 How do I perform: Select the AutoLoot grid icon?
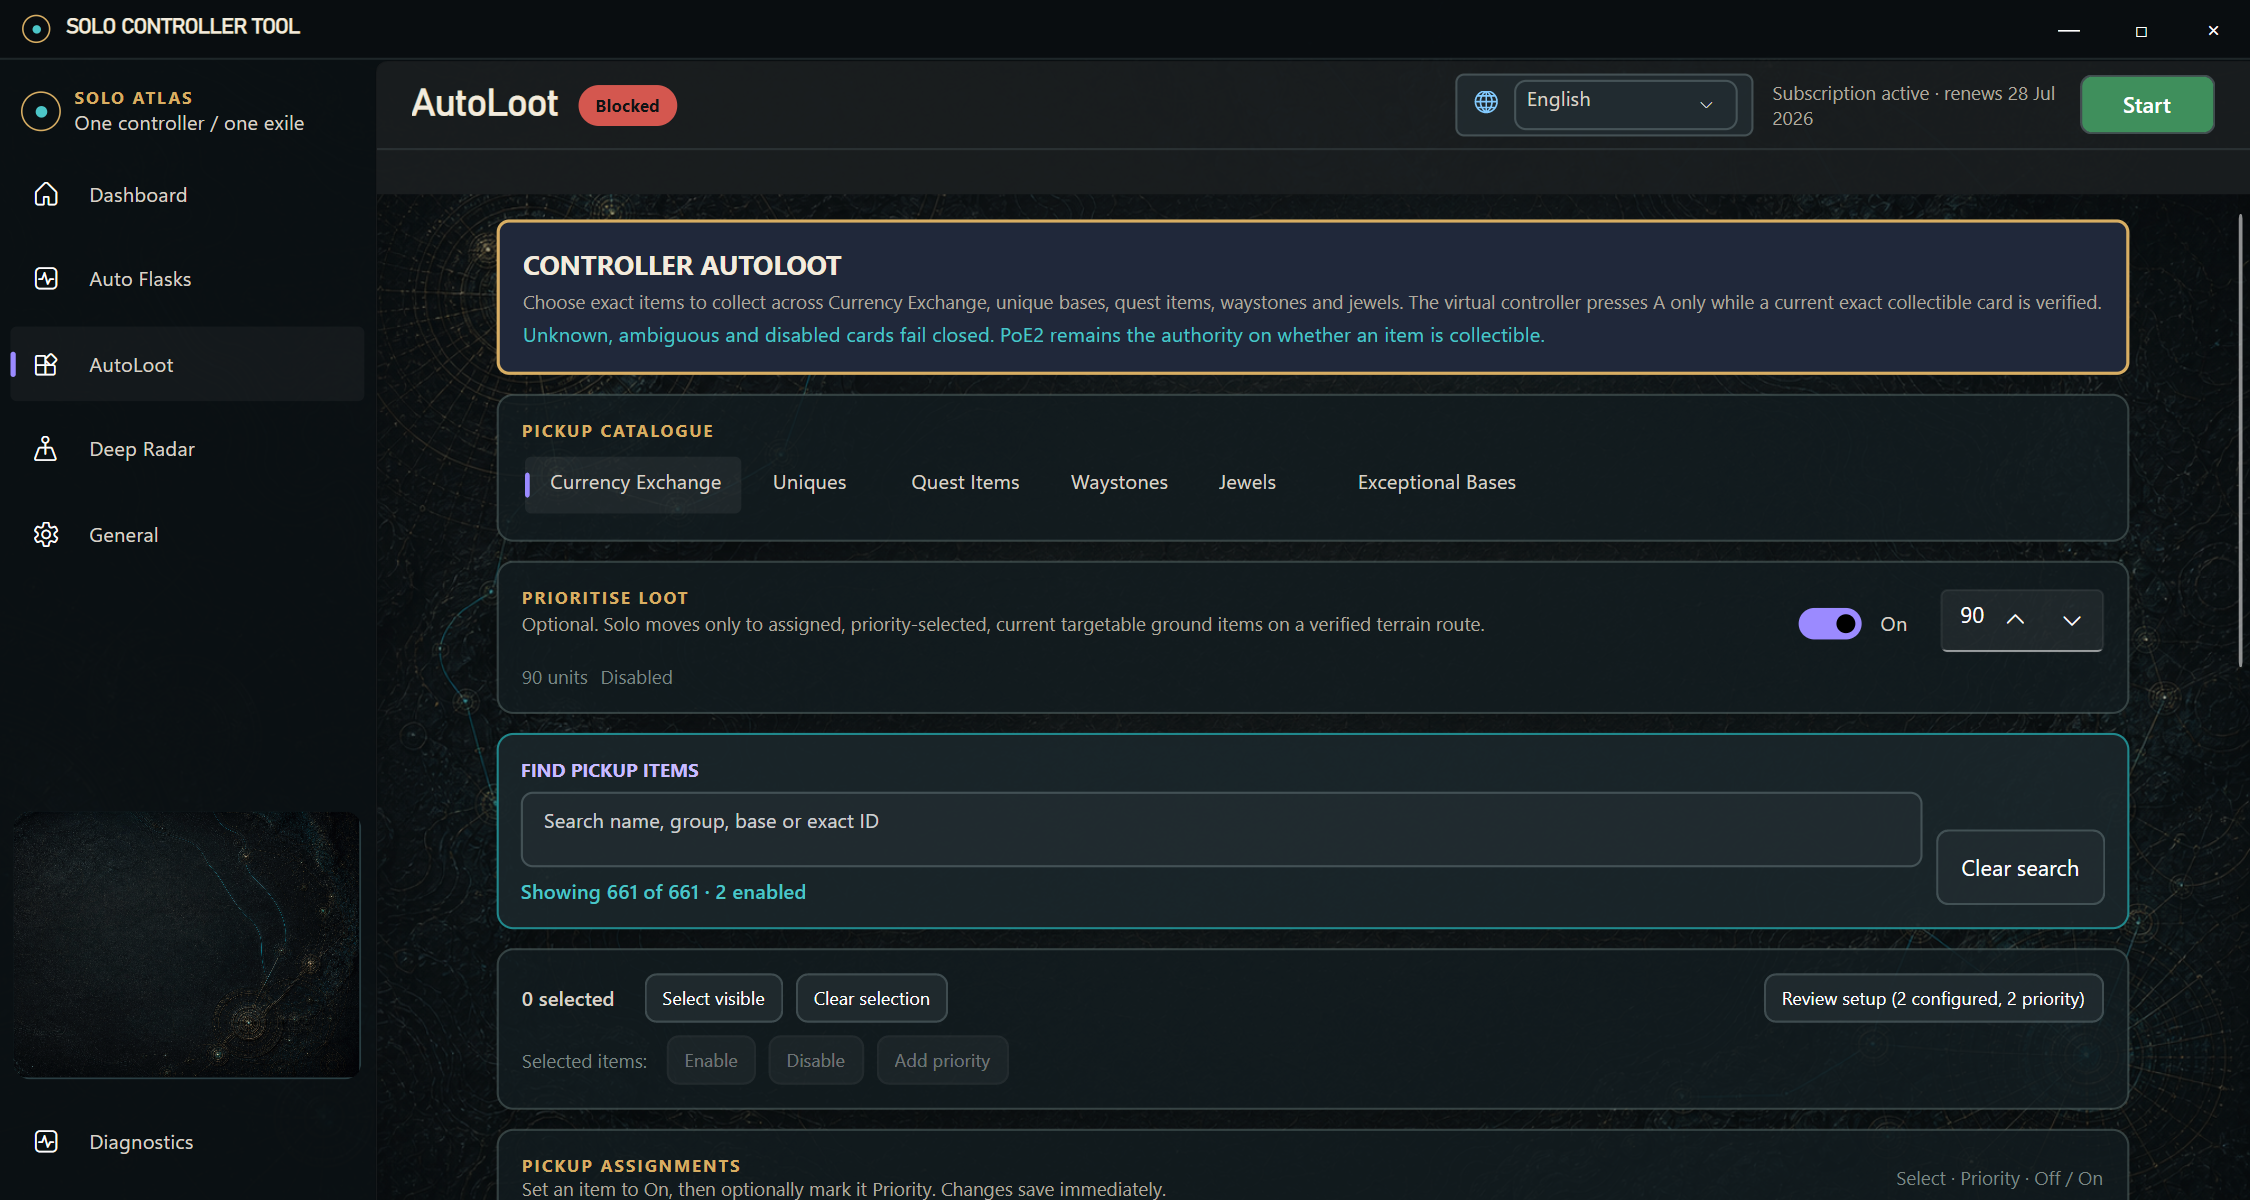tap(46, 364)
